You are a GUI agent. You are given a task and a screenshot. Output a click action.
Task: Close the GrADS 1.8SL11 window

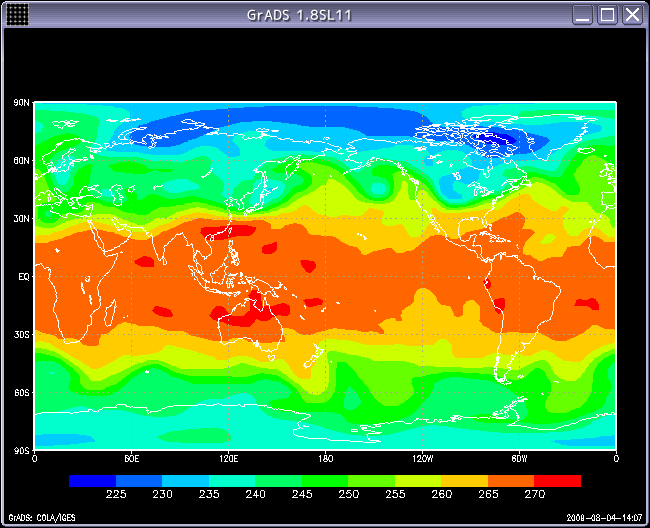pos(632,14)
